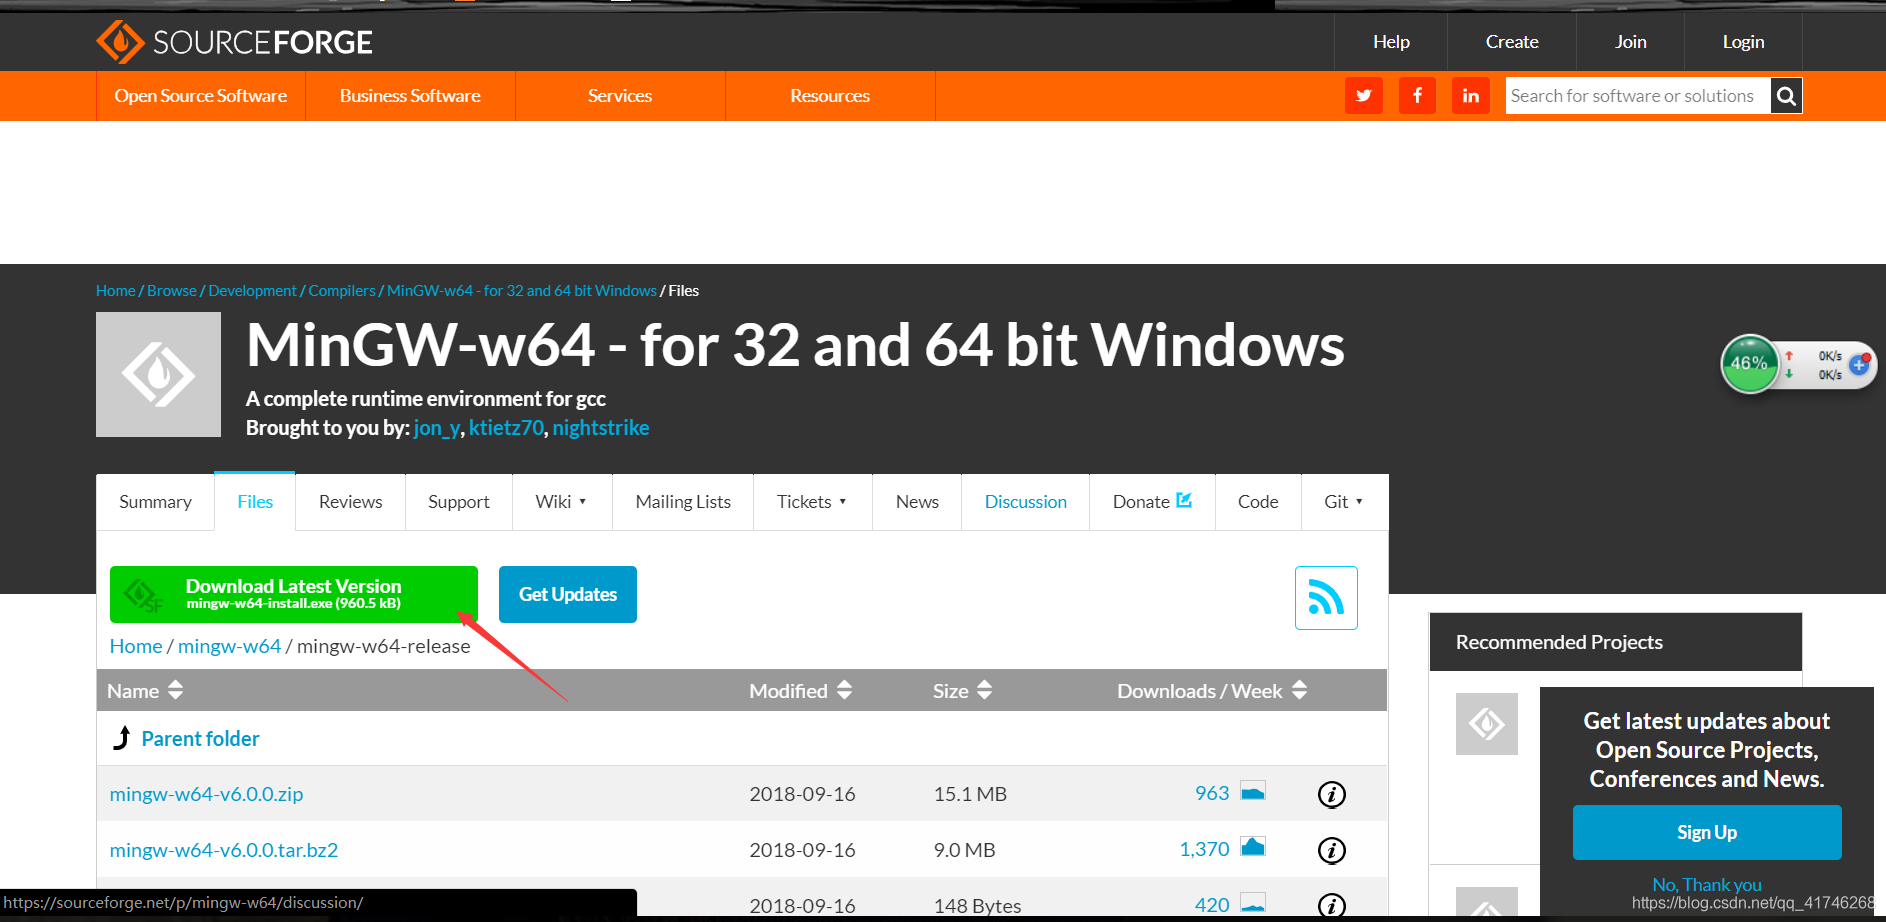Click Create in the top bar
1886x922 pixels.
(1512, 42)
